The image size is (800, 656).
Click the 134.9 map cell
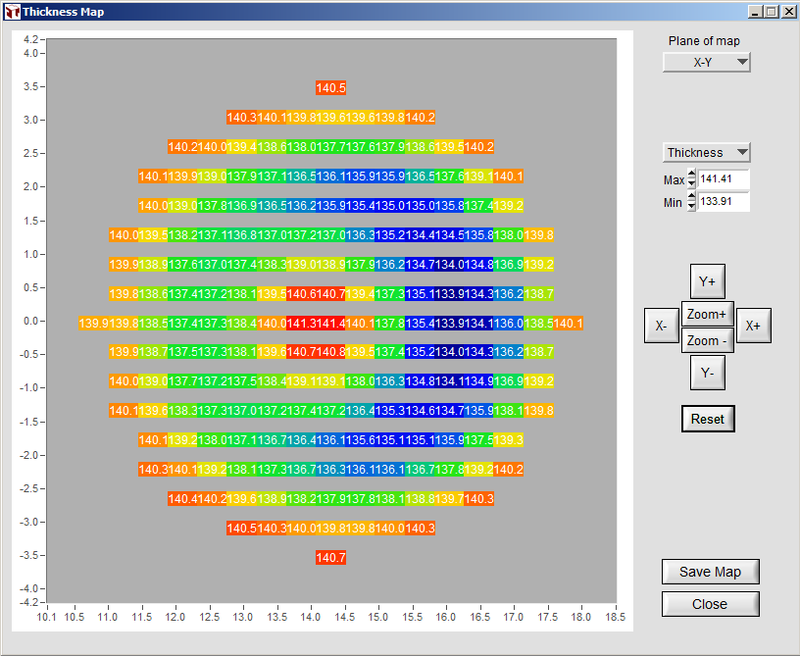[479, 381]
